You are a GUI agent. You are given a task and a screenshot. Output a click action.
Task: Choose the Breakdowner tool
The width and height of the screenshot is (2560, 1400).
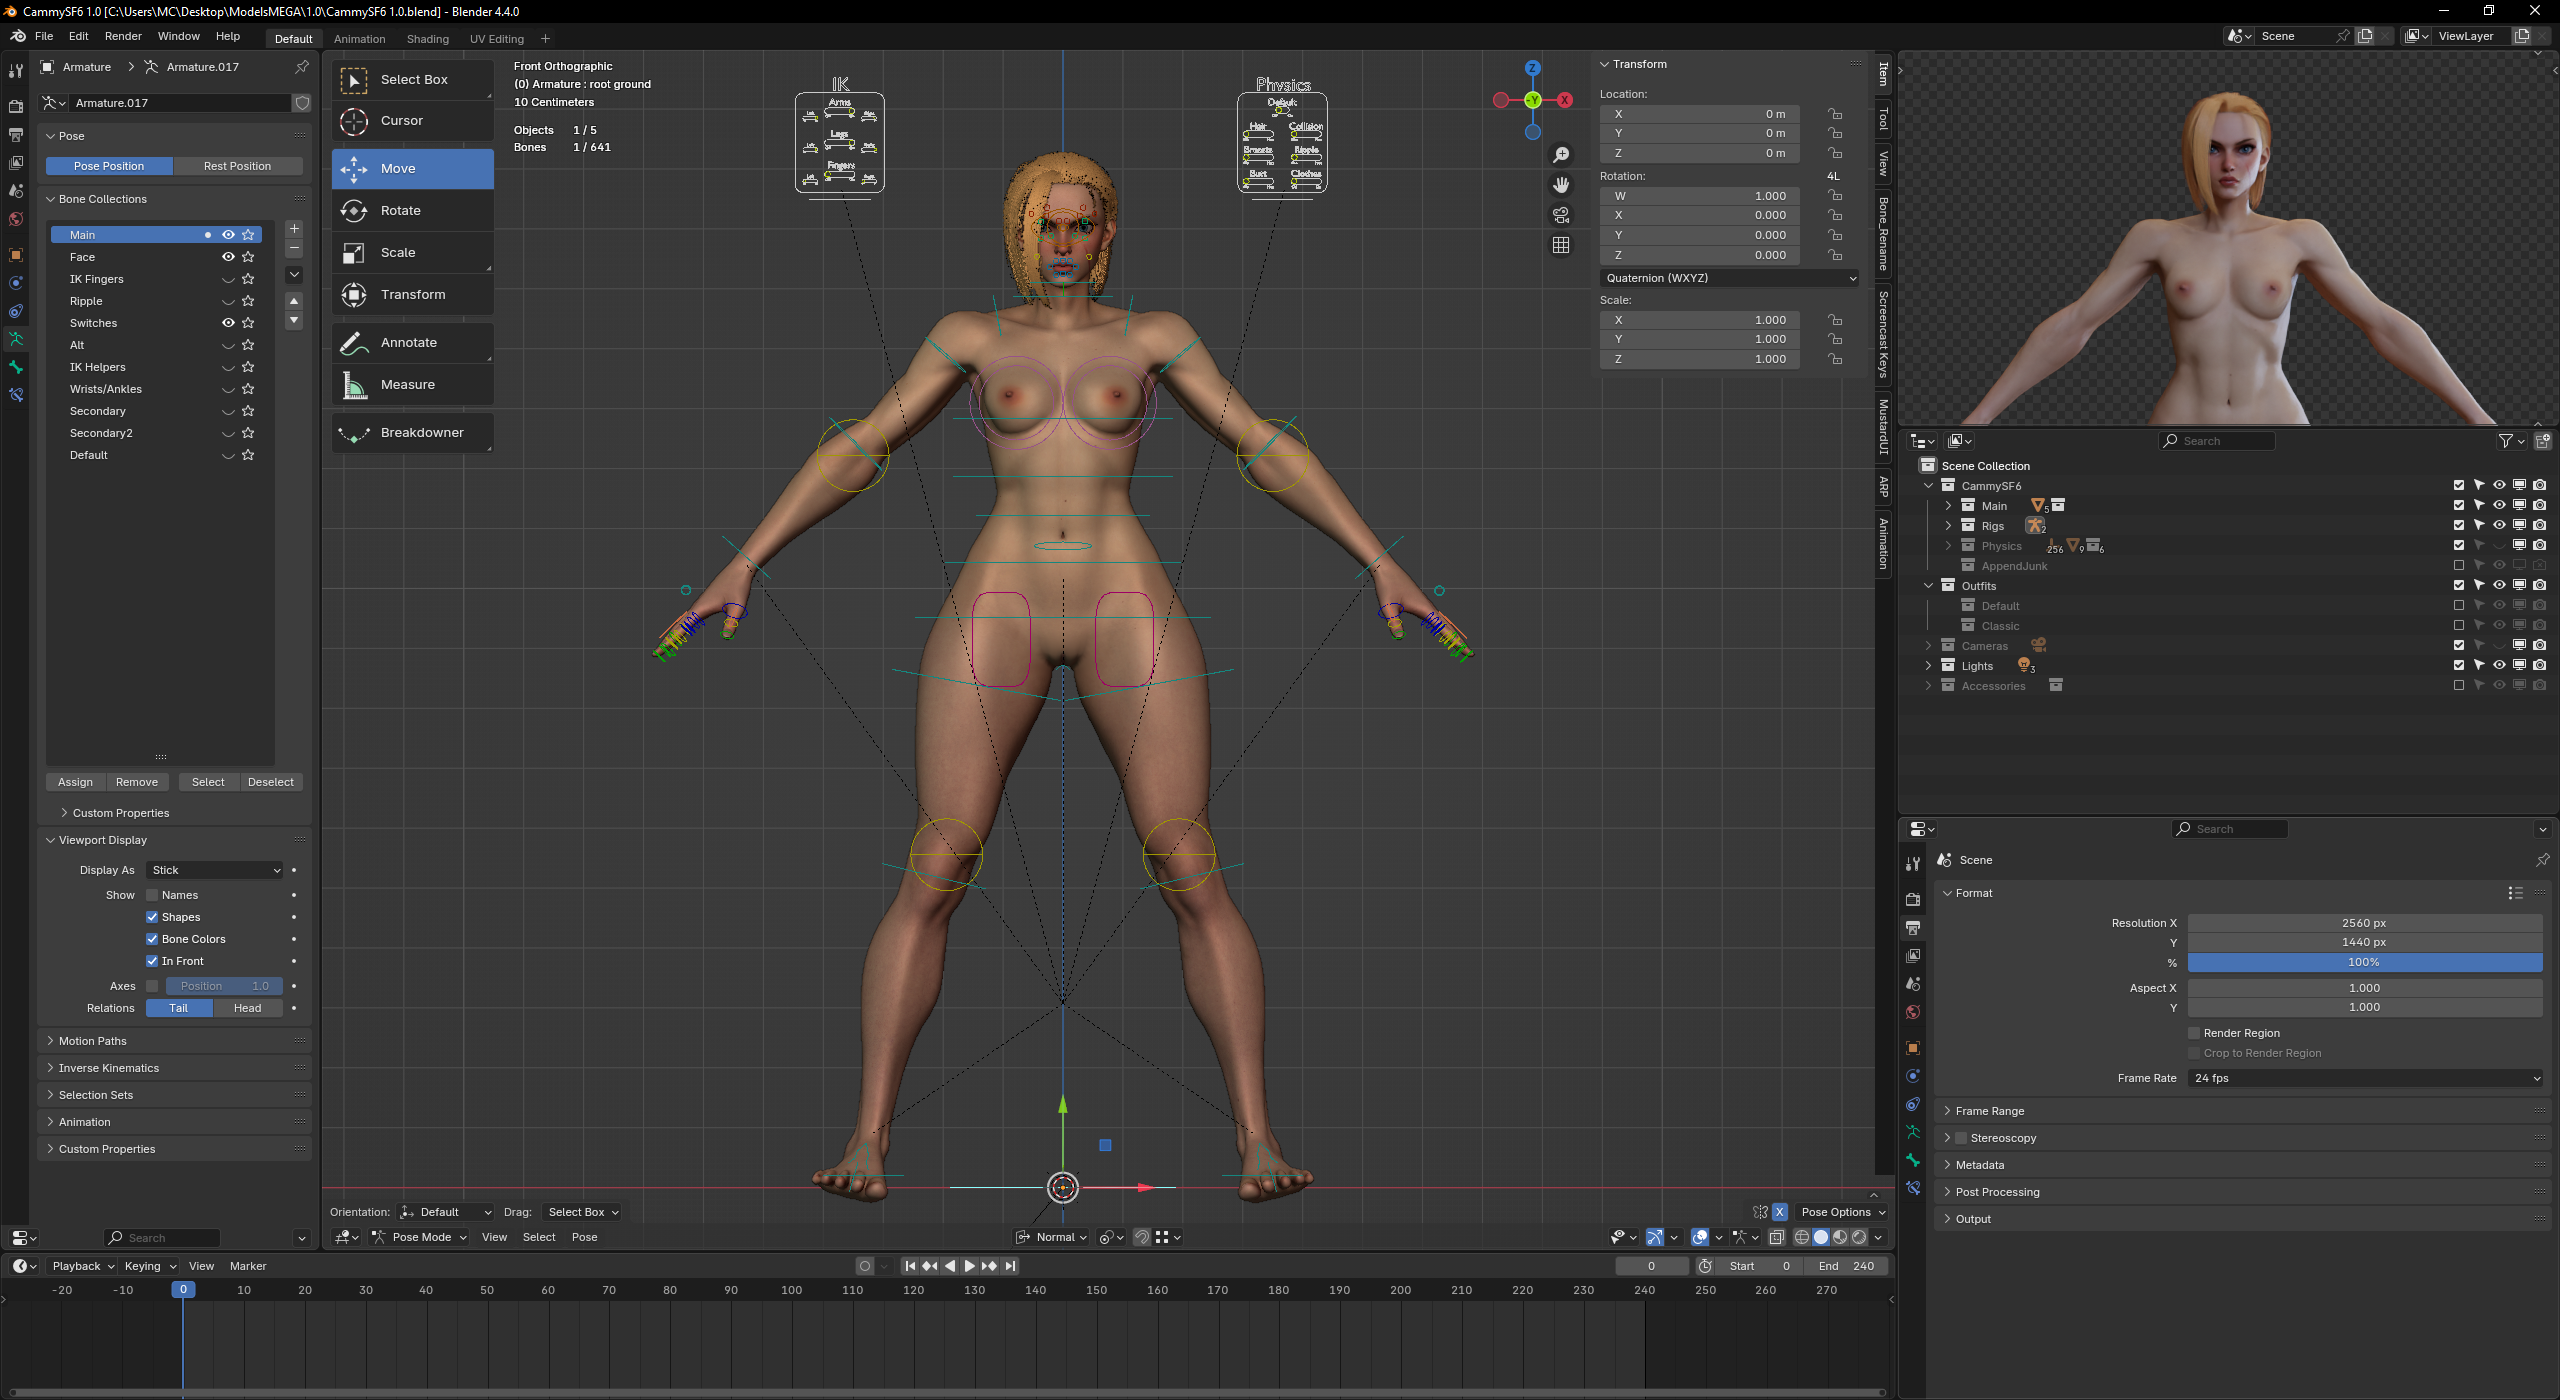[x=413, y=433]
